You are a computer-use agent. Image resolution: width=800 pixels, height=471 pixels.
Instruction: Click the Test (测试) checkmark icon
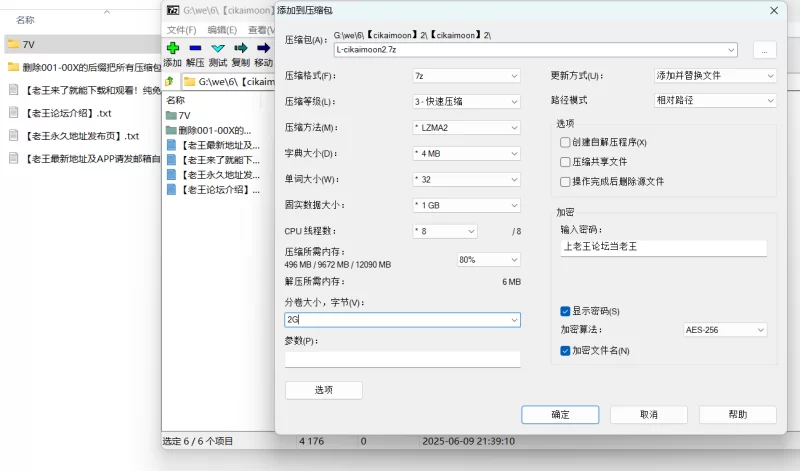(x=218, y=48)
